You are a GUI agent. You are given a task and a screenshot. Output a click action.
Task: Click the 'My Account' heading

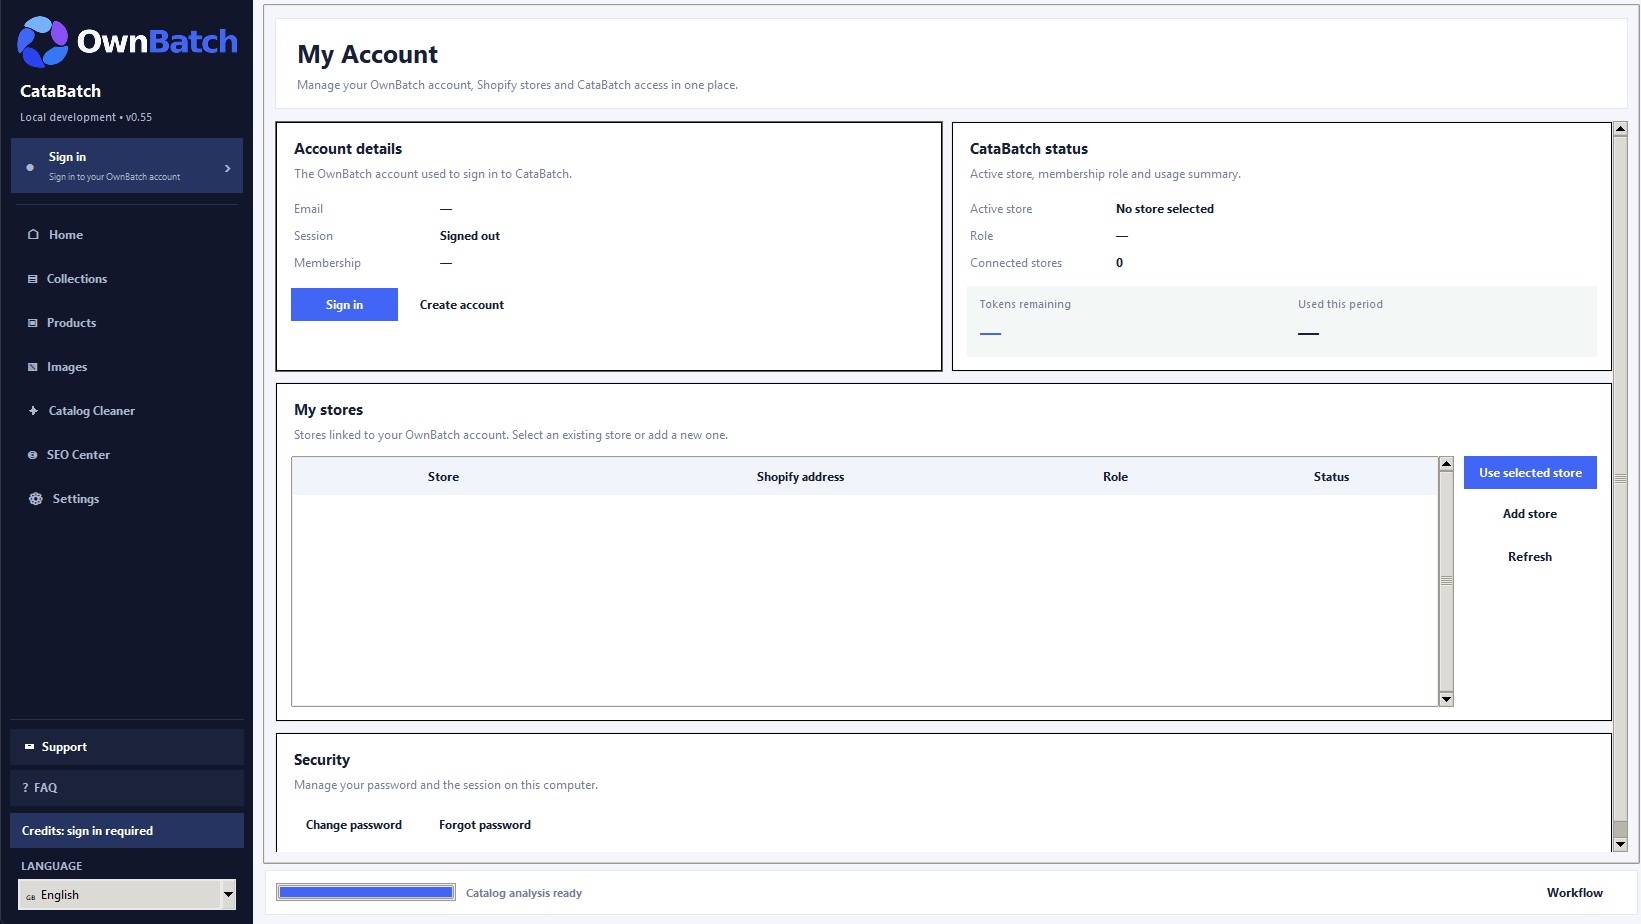pyautogui.click(x=367, y=54)
